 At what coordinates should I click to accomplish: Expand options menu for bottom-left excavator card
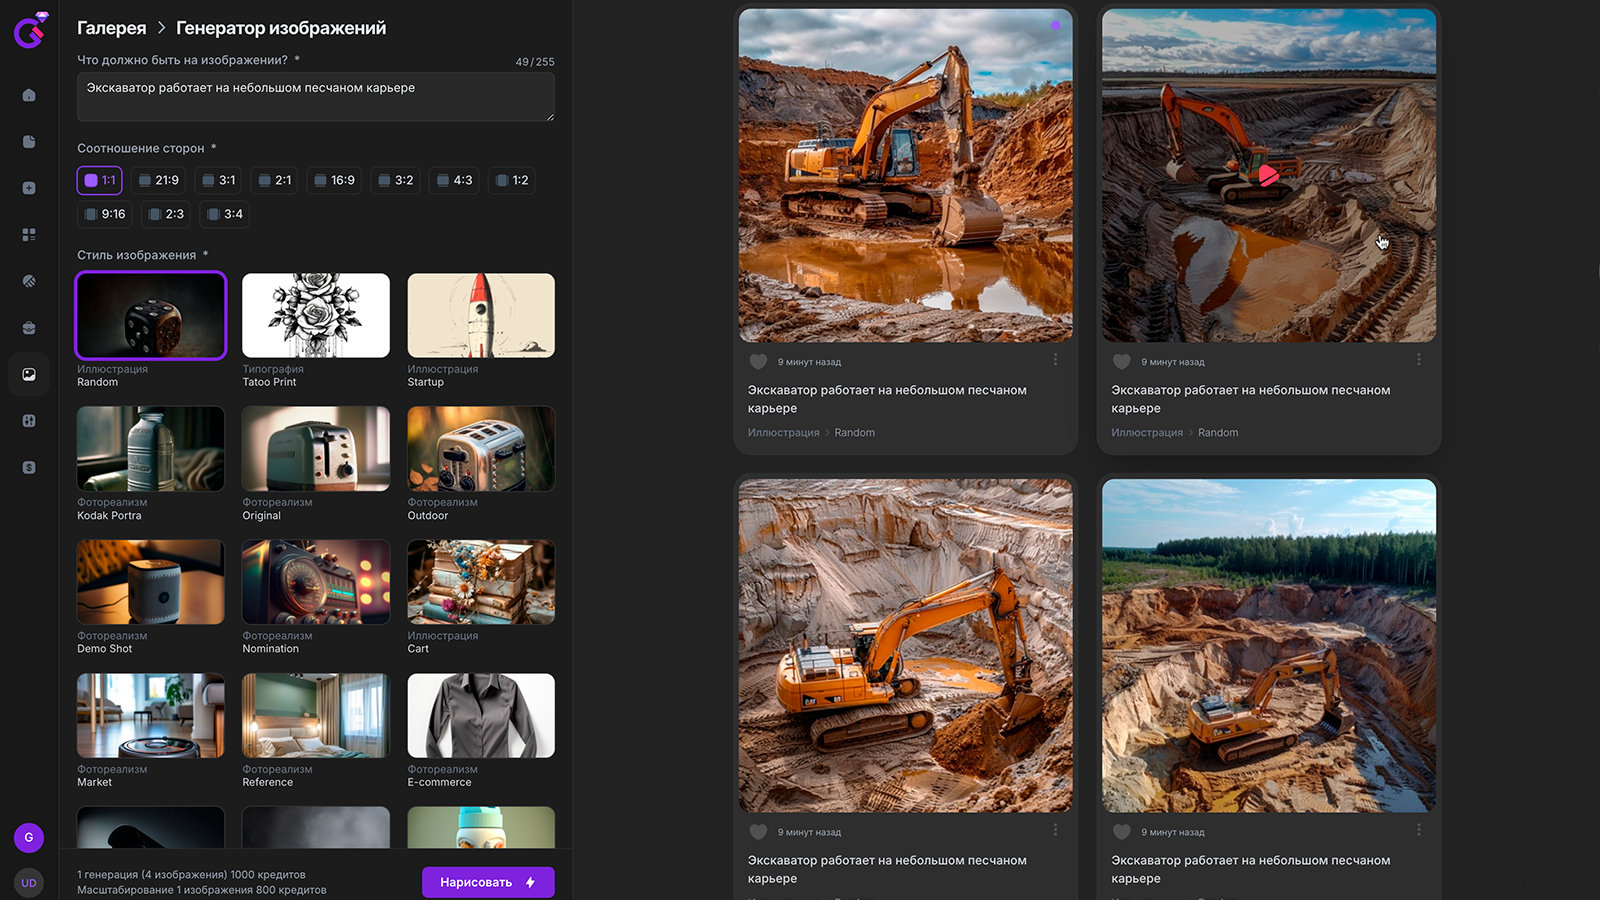point(1055,830)
